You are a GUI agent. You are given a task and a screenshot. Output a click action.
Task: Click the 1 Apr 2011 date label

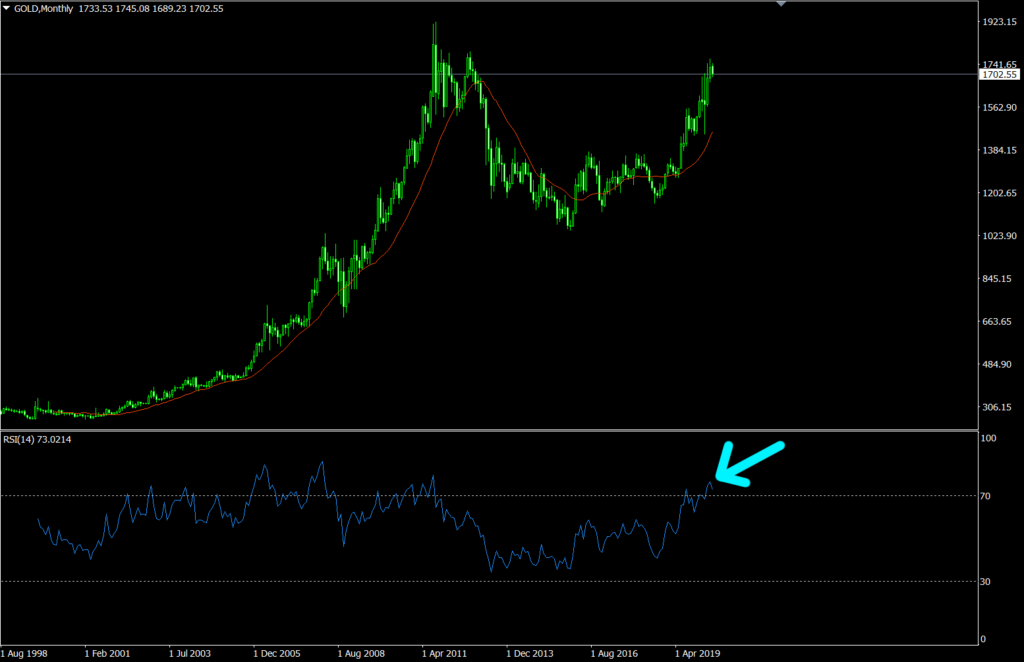(x=445, y=652)
